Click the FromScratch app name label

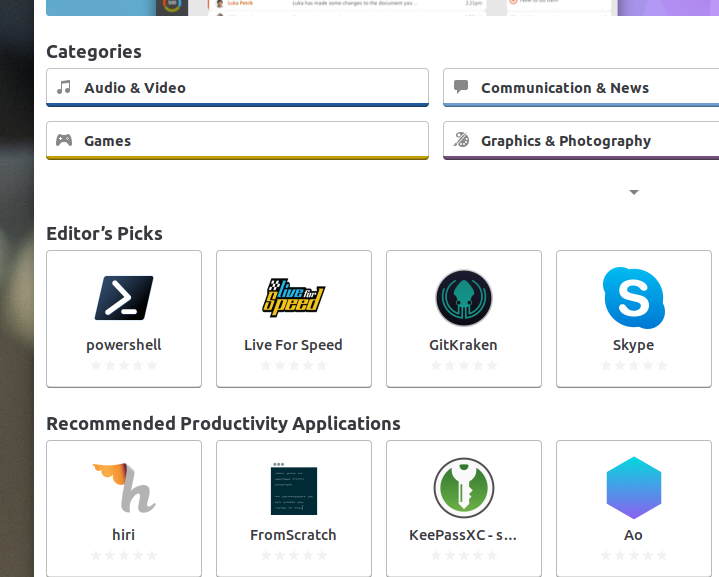click(293, 535)
